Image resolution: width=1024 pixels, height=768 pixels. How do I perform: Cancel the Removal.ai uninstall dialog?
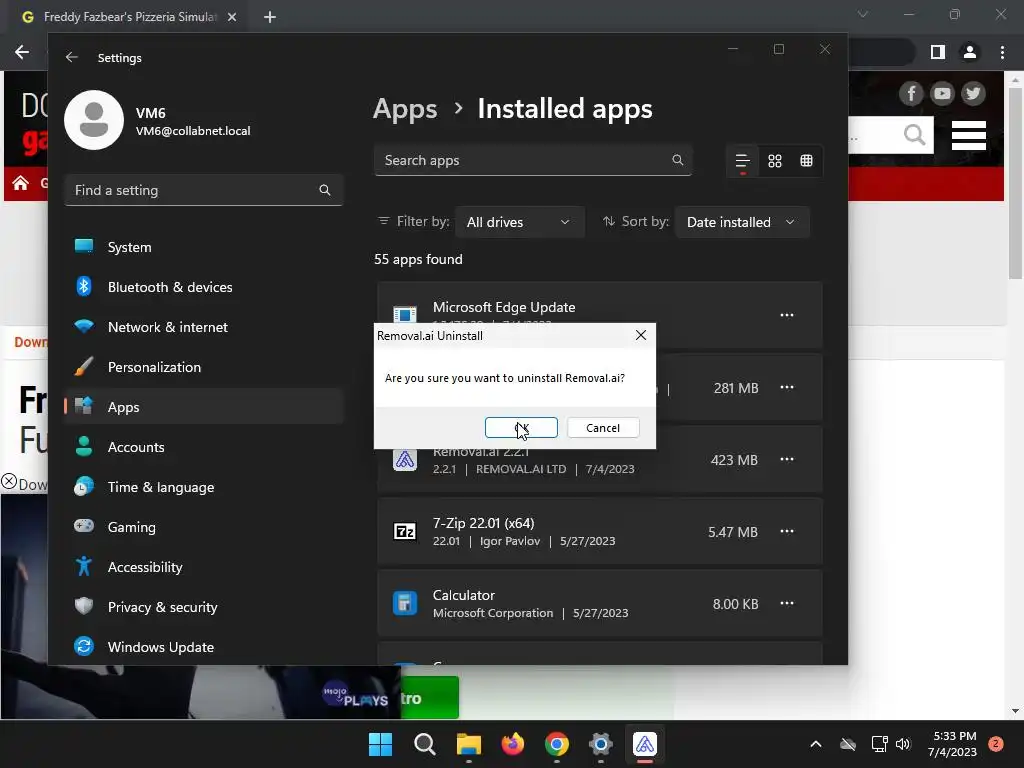click(x=603, y=428)
